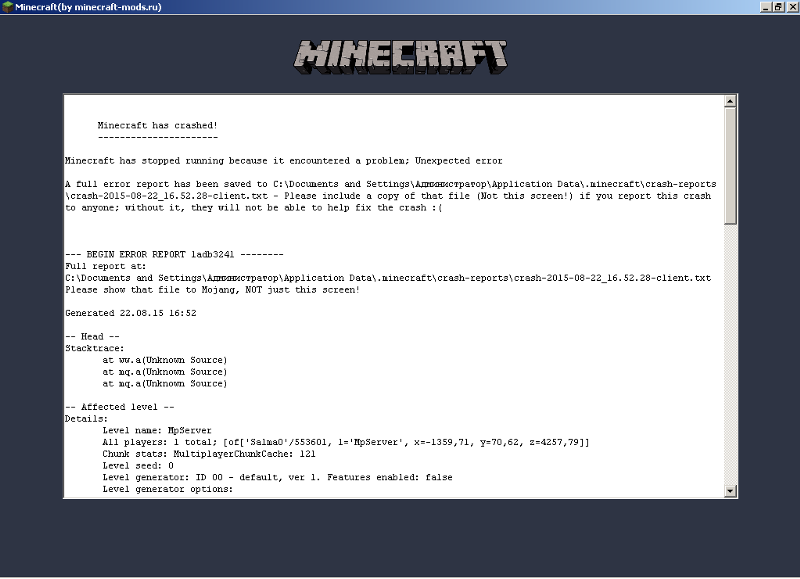Click the 'Level name: MpServer' line
This screenshot has width=800, height=579.
(157, 431)
